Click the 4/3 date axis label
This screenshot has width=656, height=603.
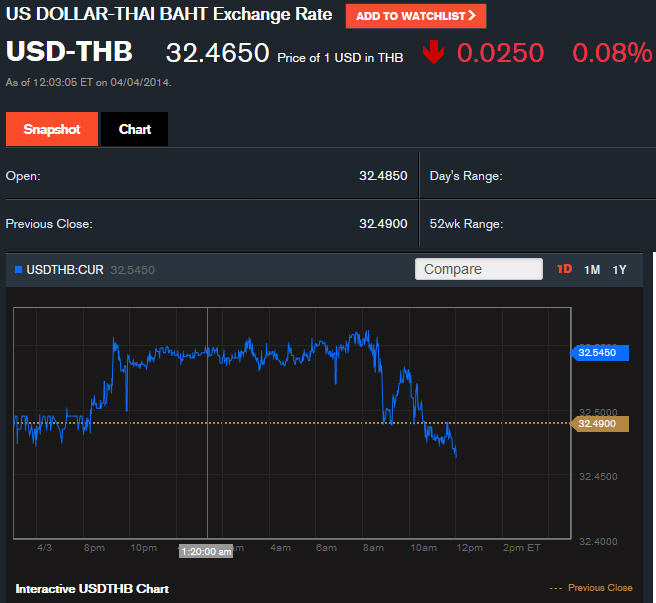click(44, 547)
